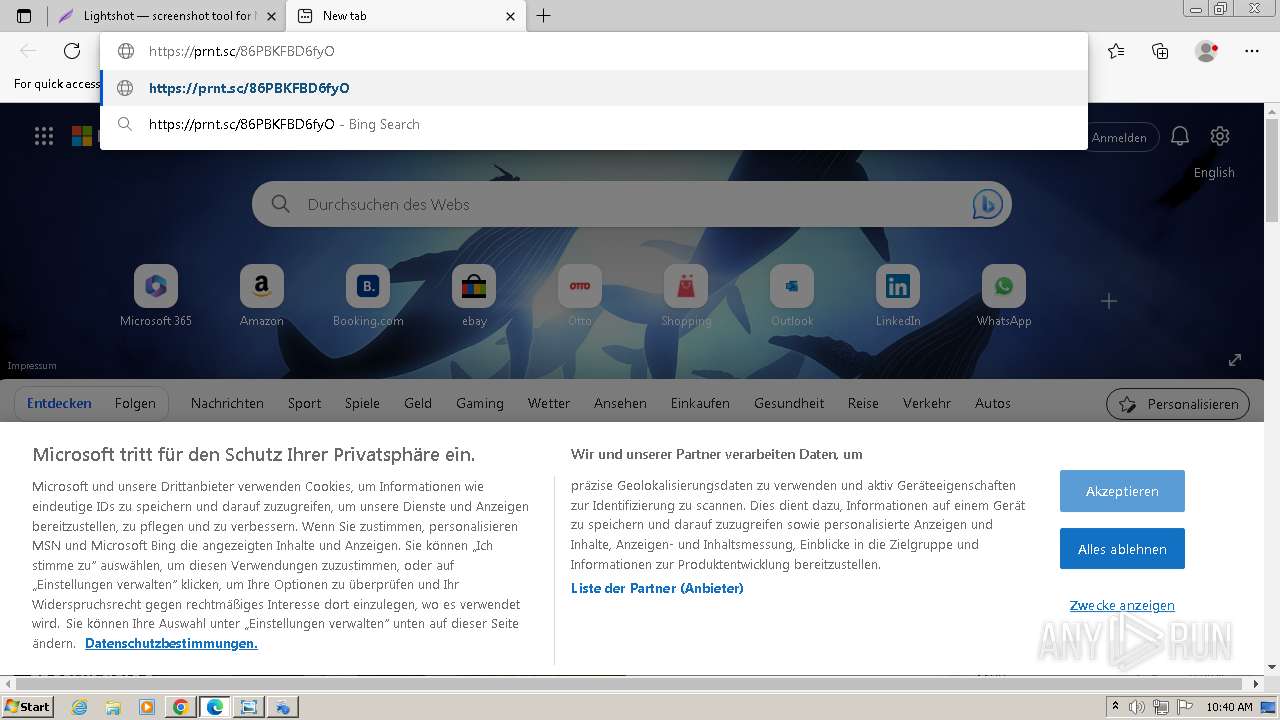Open page settings gear icon

[x=1220, y=136]
